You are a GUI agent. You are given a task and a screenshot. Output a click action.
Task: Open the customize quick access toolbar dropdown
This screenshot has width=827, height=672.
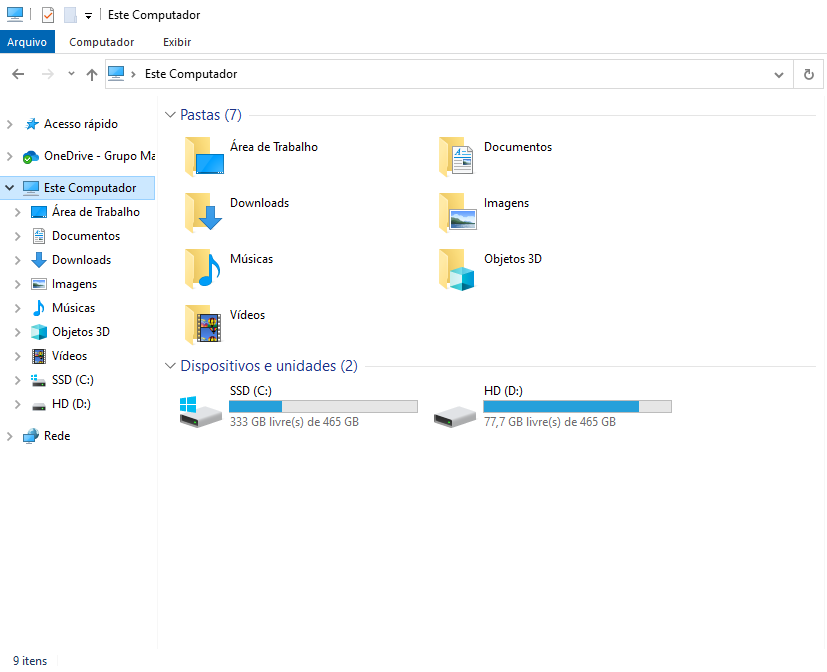(89, 16)
